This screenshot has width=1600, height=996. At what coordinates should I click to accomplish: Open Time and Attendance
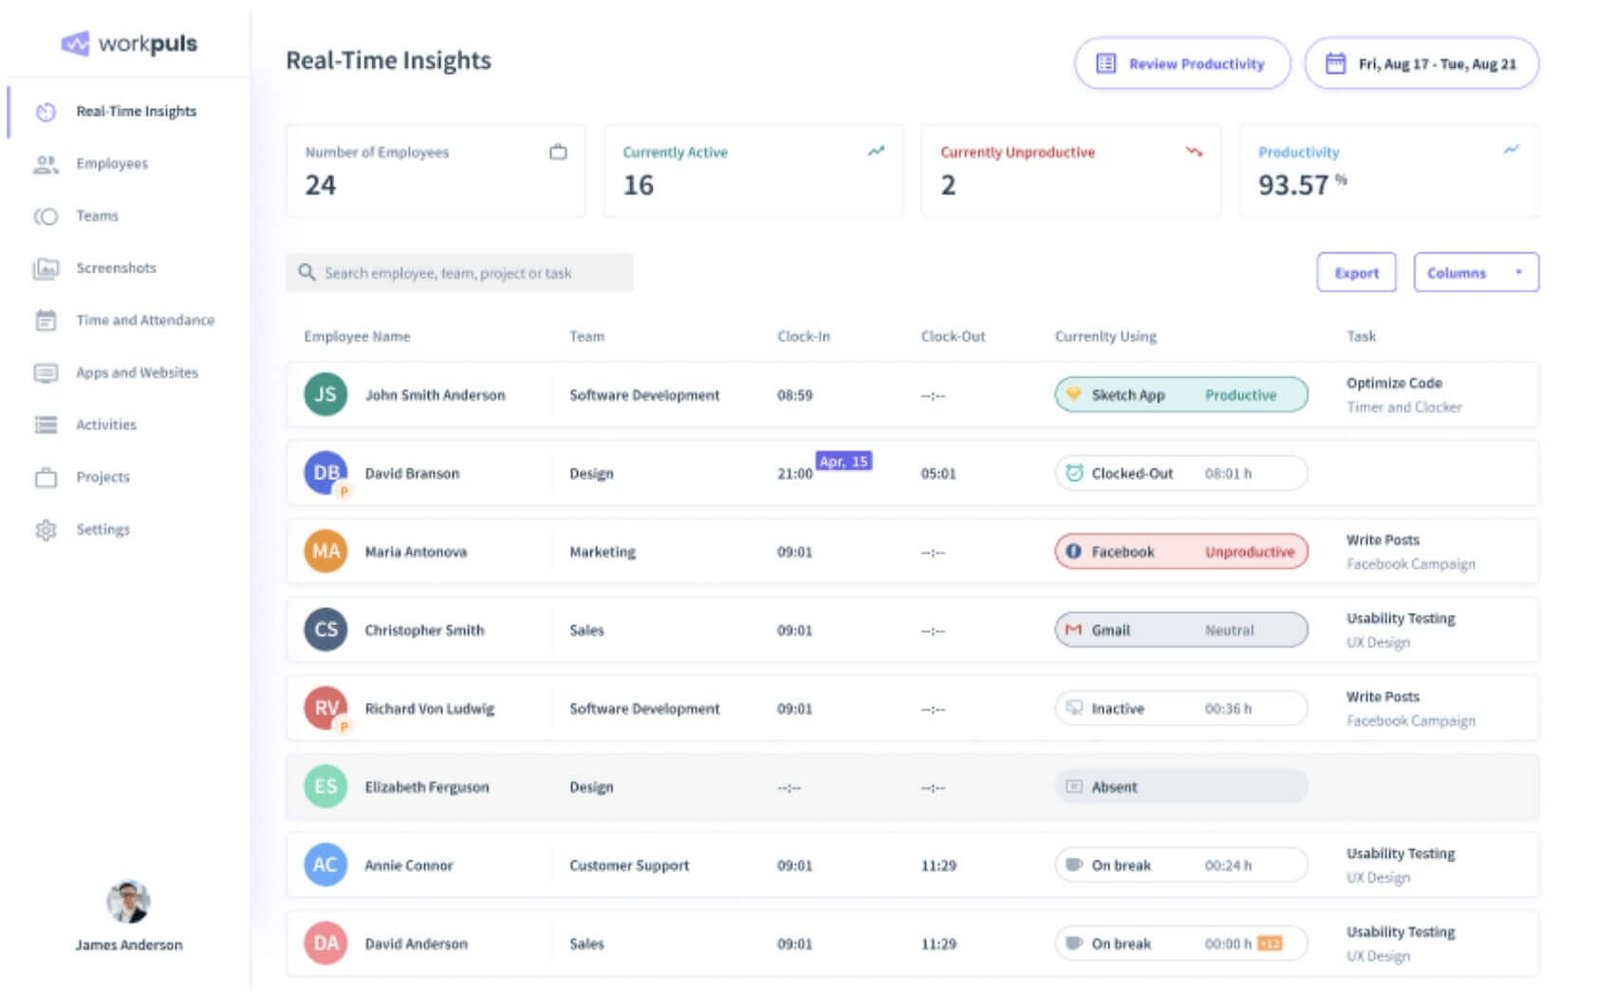144,320
